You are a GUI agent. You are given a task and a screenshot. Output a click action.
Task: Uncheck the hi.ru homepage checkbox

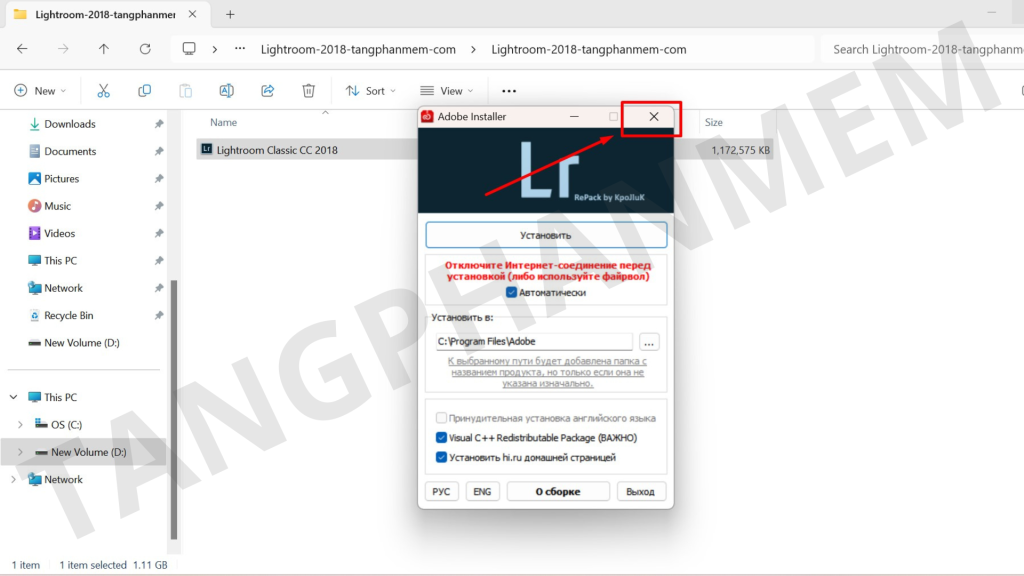pyautogui.click(x=441, y=457)
